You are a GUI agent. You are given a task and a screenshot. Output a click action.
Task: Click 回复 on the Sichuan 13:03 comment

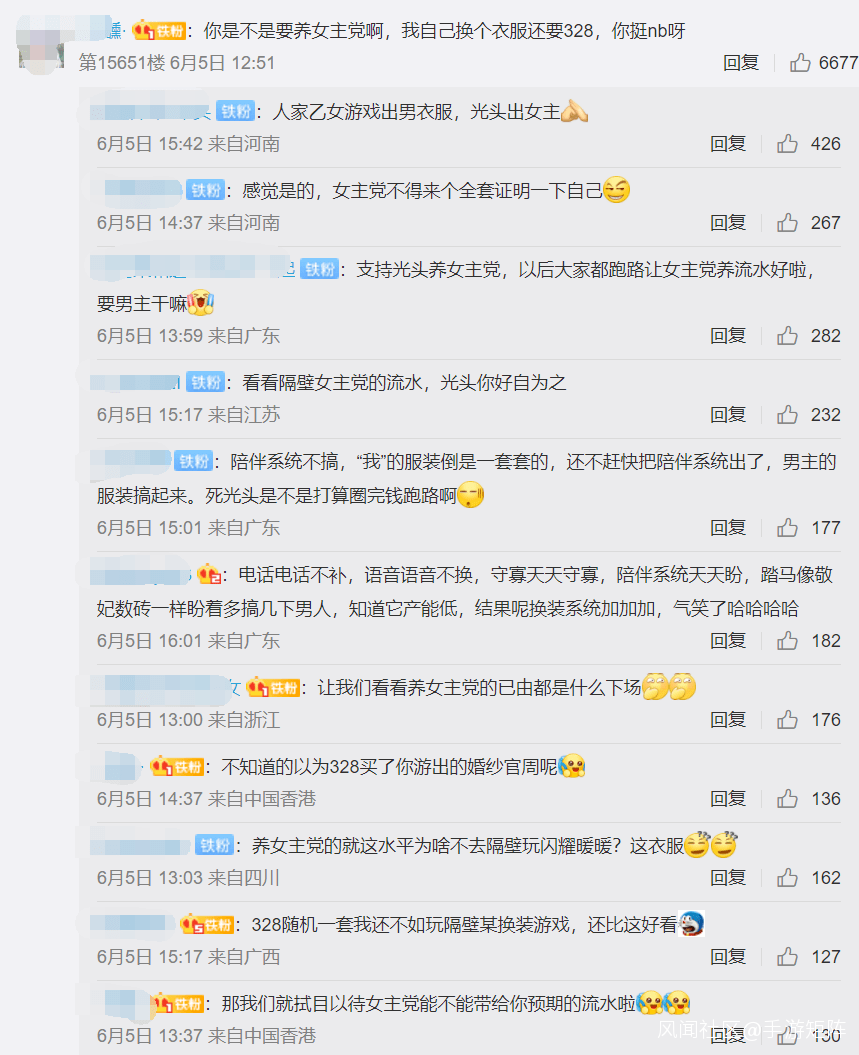tap(729, 877)
